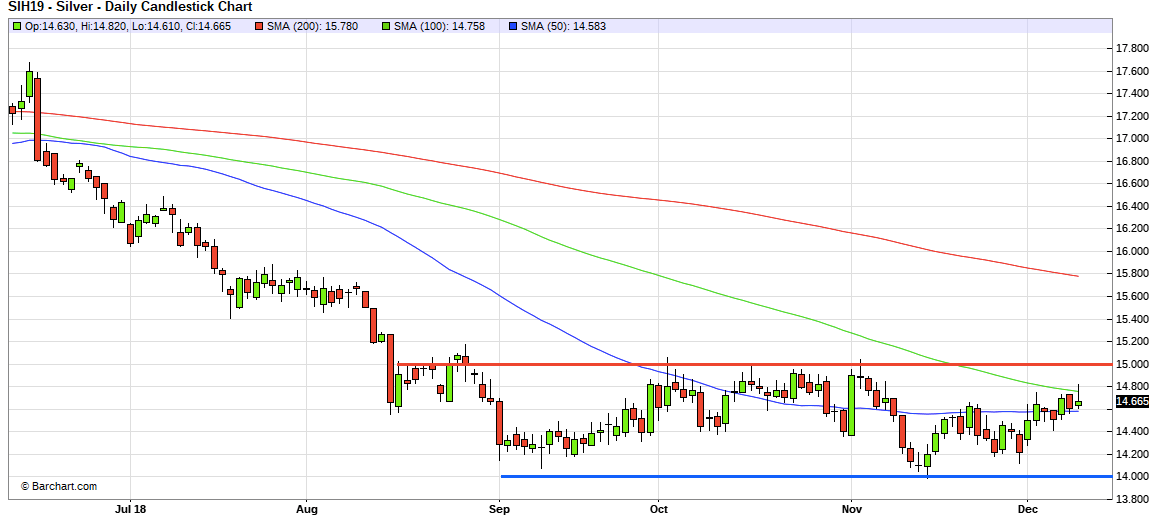Click the 'Op:14.630, Hi:14.820' price readout
1160x518 pixels.
tap(76, 27)
